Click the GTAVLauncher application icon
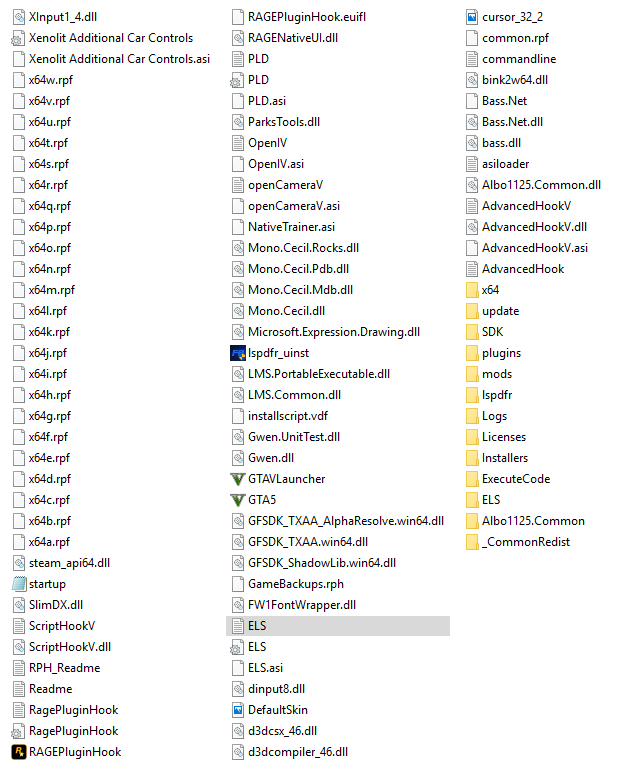The width and height of the screenshot is (644, 769). tap(237, 479)
